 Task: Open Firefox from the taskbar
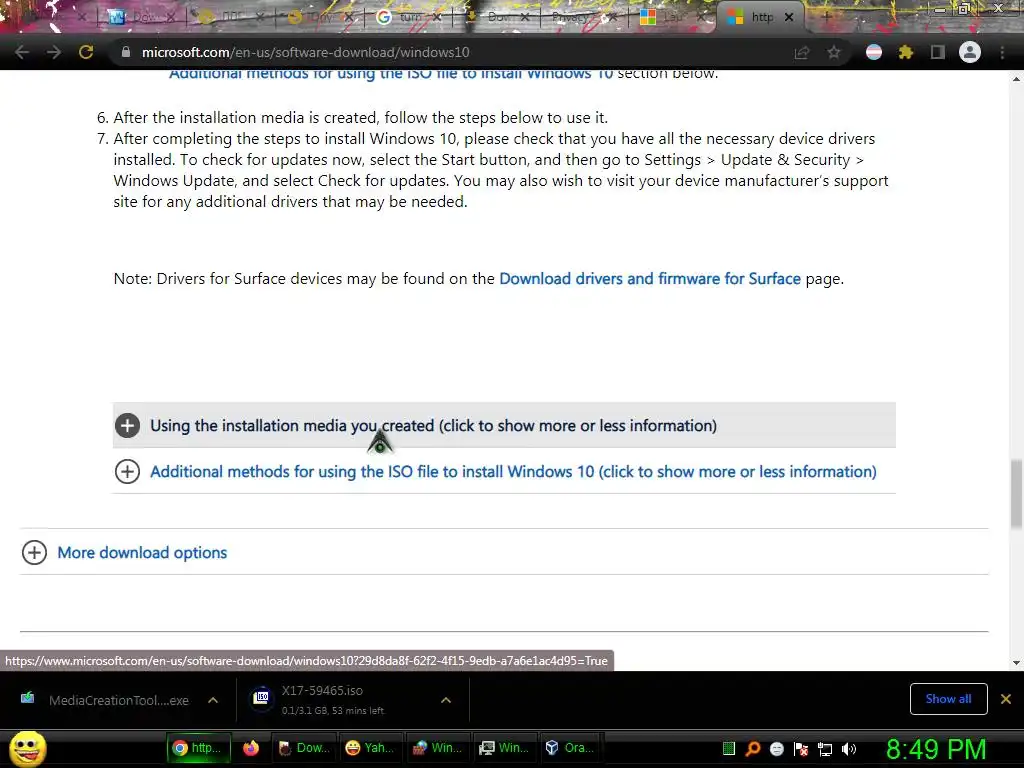click(x=251, y=748)
